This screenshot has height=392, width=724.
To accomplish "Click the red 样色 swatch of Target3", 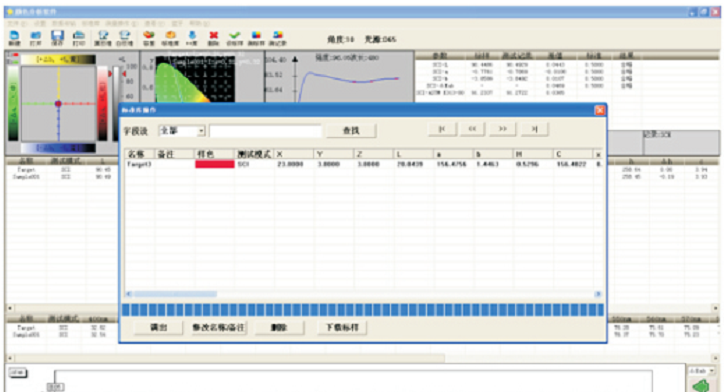I will [x=215, y=164].
